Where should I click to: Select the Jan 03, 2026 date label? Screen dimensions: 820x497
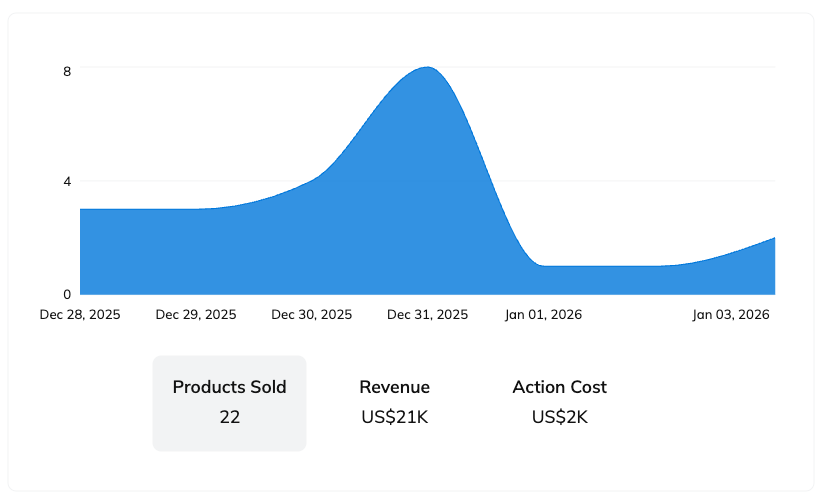click(x=731, y=314)
